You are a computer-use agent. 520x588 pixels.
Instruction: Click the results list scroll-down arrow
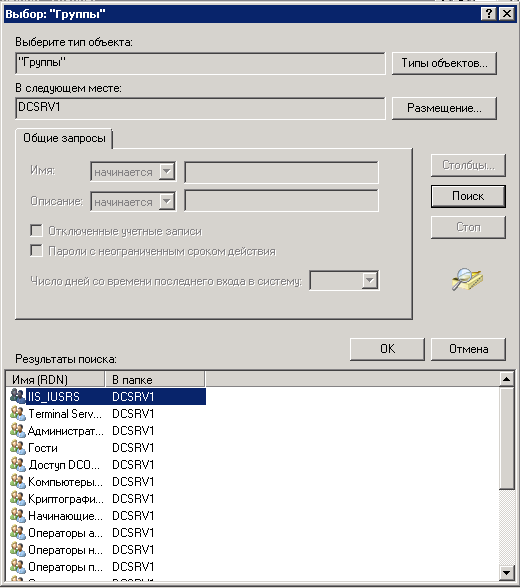pos(507,573)
